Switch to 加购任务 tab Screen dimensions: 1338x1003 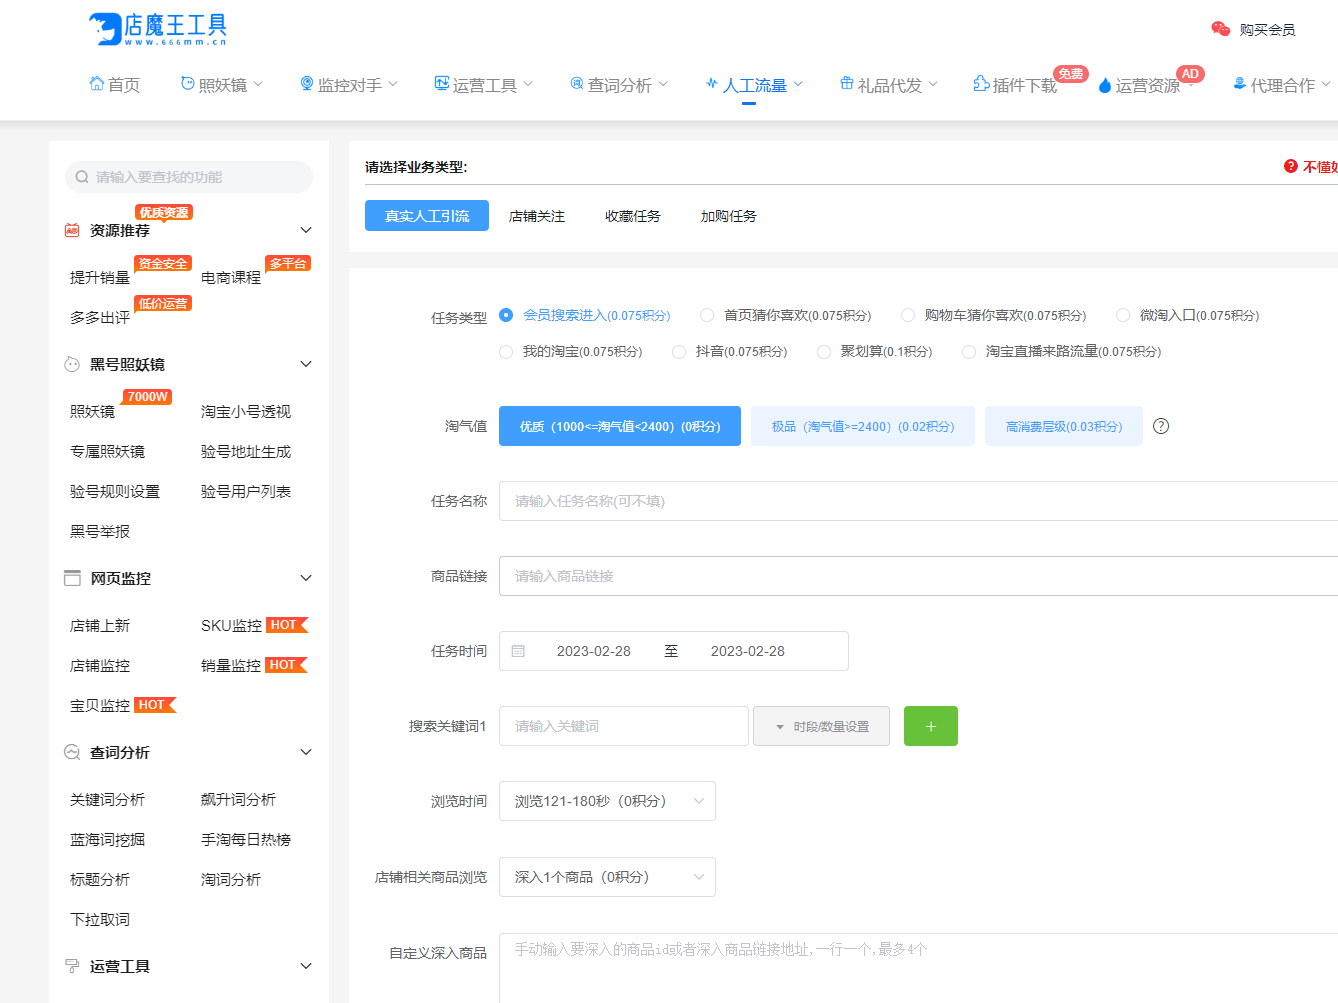[x=729, y=216]
